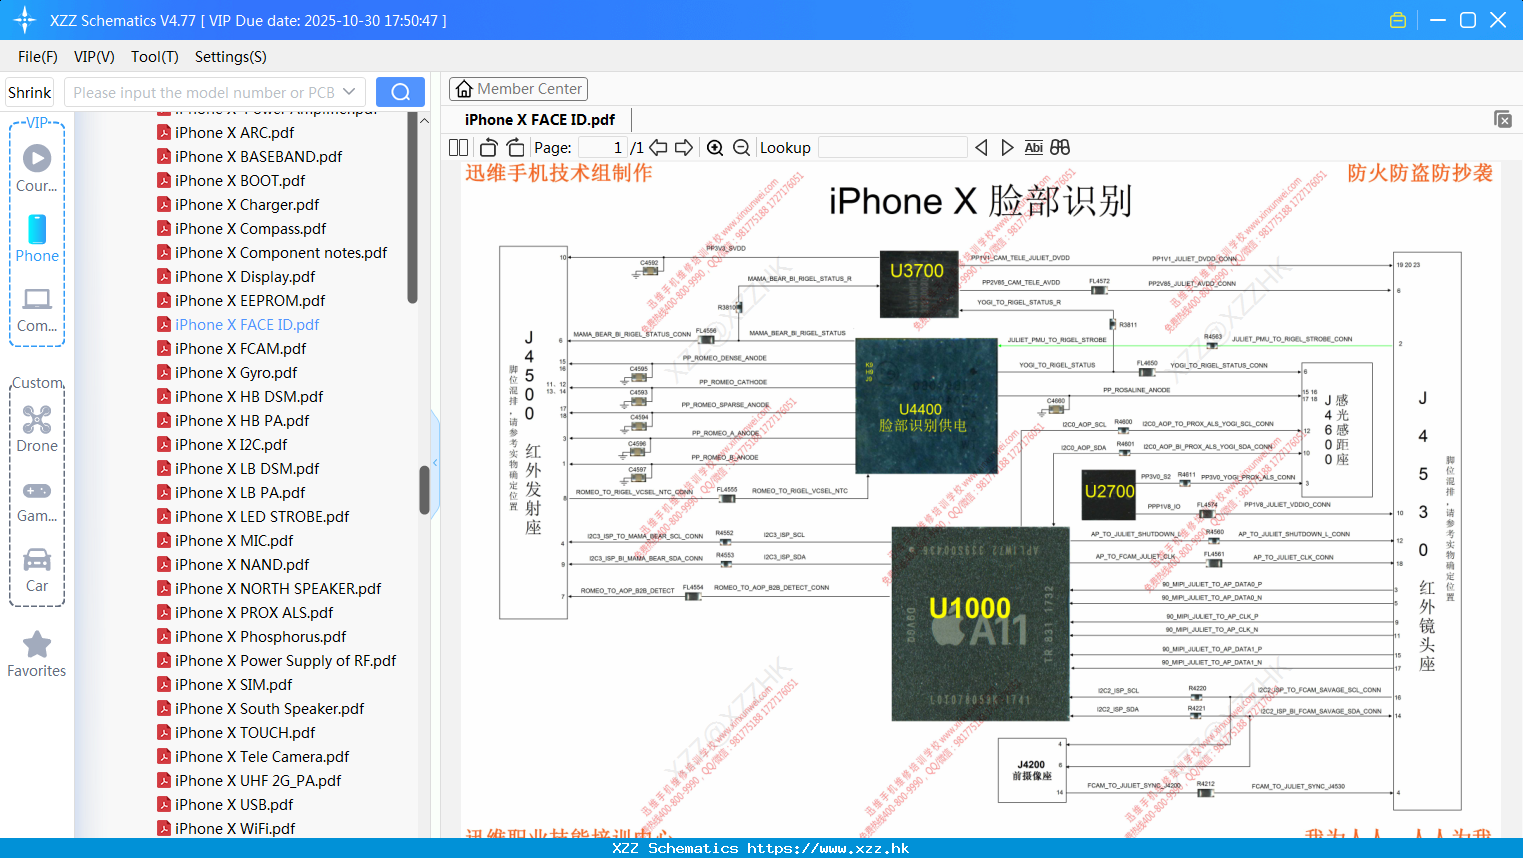Rotate the page clockwise
The image size is (1523, 858).
(x=515, y=148)
